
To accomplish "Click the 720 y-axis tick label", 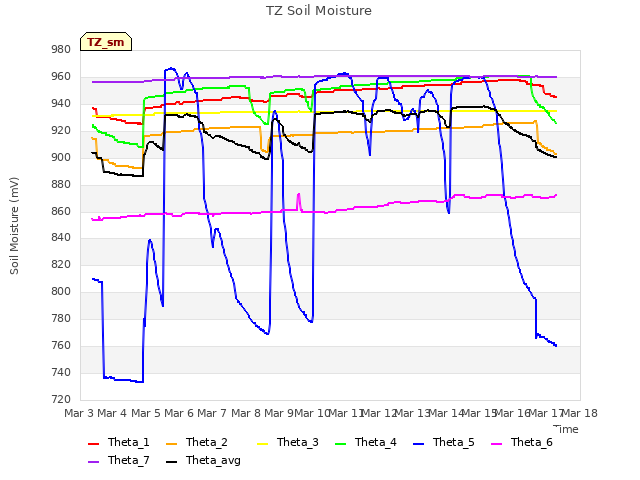I will click(x=61, y=399).
